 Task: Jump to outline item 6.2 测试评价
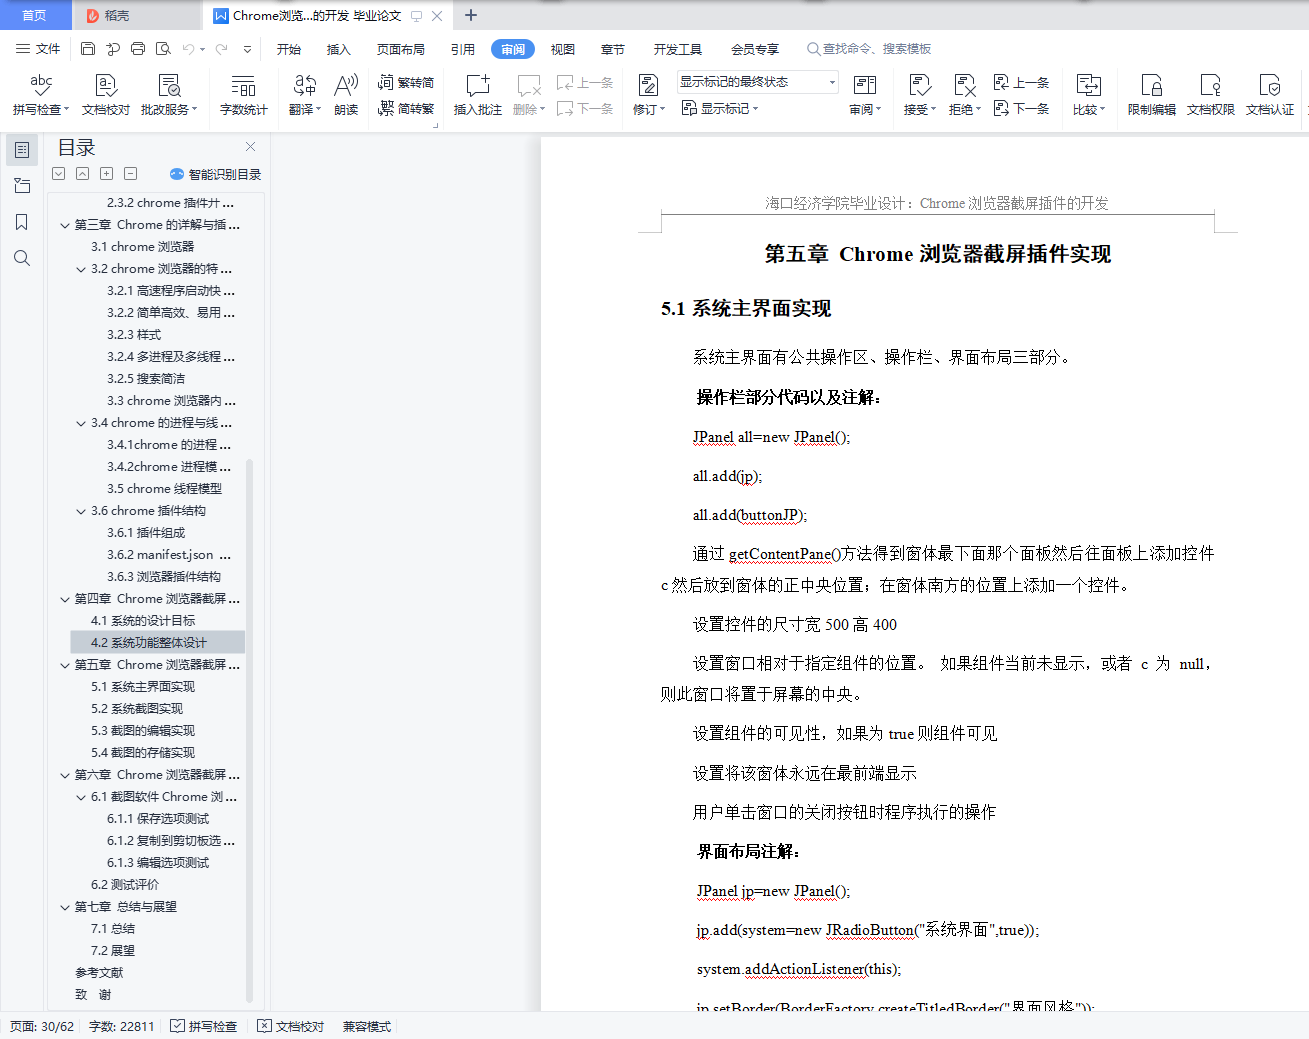[125, 885]
